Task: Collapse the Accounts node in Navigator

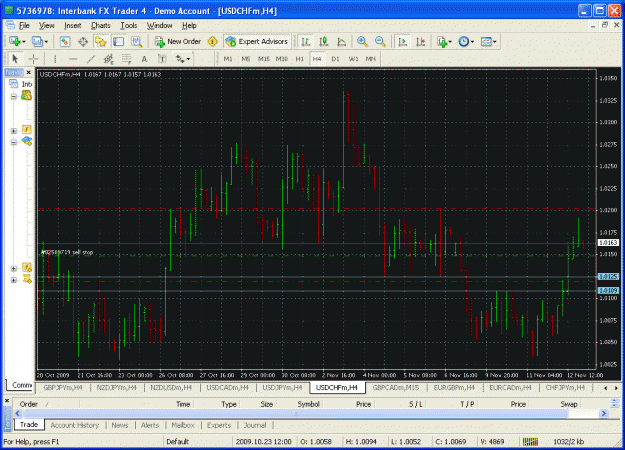Action: (14, 96)
